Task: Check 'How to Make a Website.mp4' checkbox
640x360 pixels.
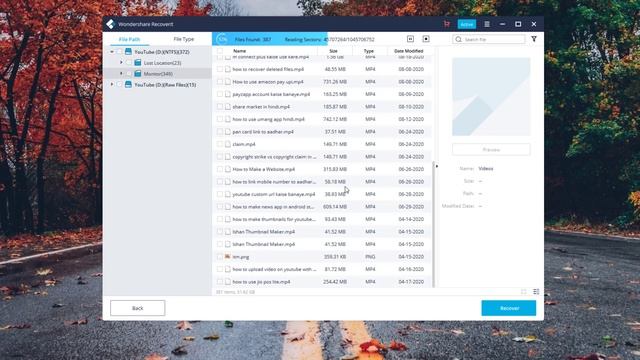Action: click(x=220, y=169)
